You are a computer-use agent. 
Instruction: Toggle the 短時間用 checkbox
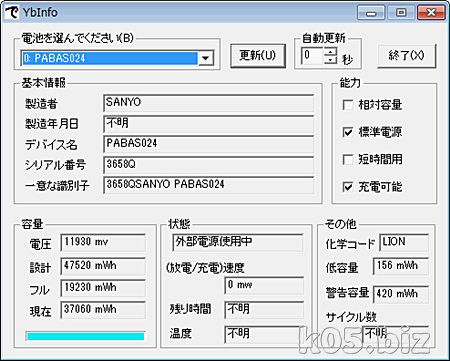tap(348, 159)
